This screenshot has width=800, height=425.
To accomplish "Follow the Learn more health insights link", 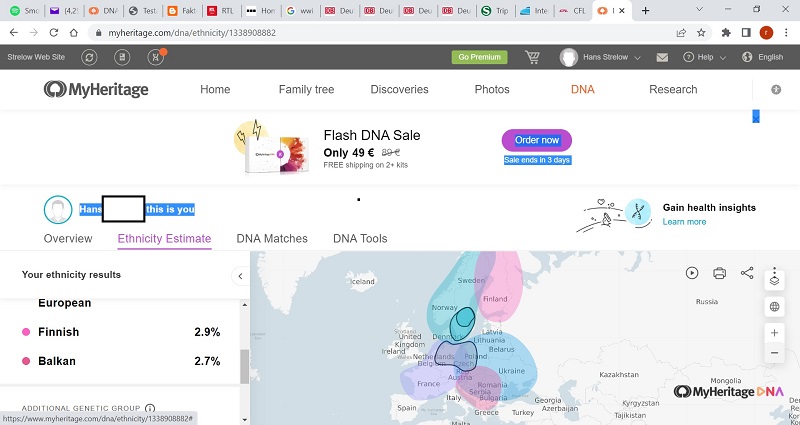I will click(x=684, y=222).
